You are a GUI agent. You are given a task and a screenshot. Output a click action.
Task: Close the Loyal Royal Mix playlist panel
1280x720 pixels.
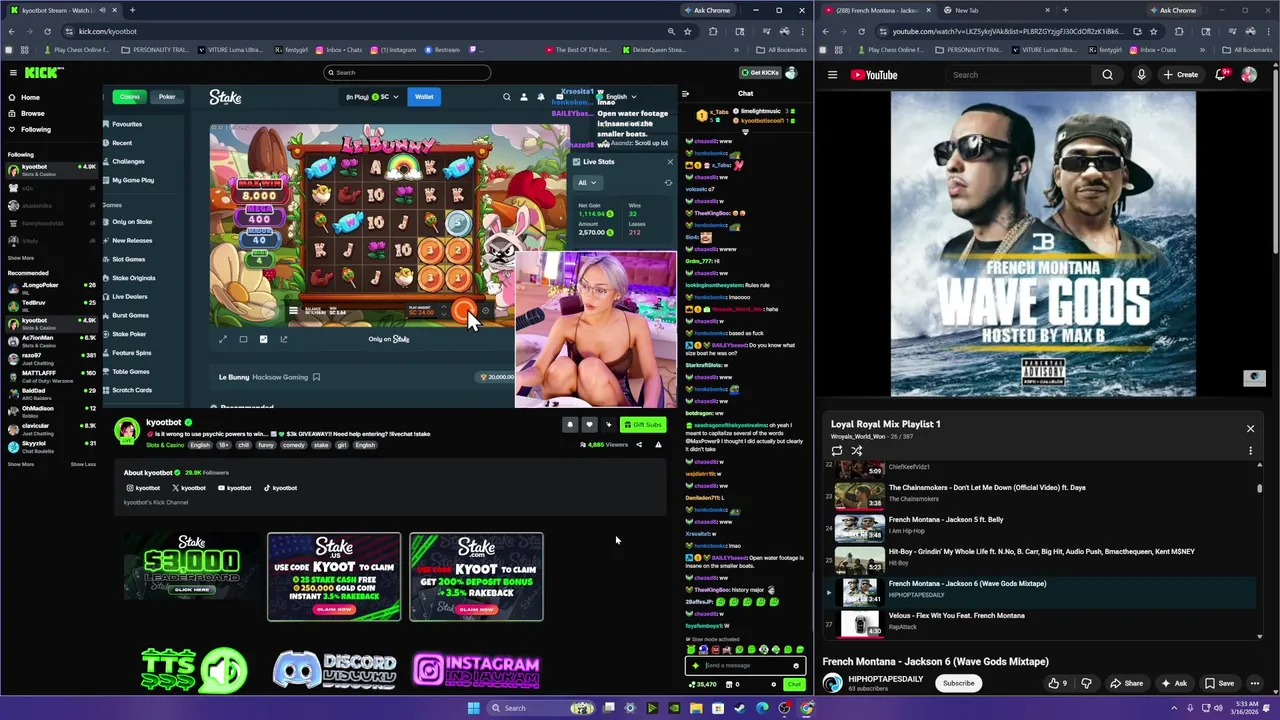[x=1250, y=429]
